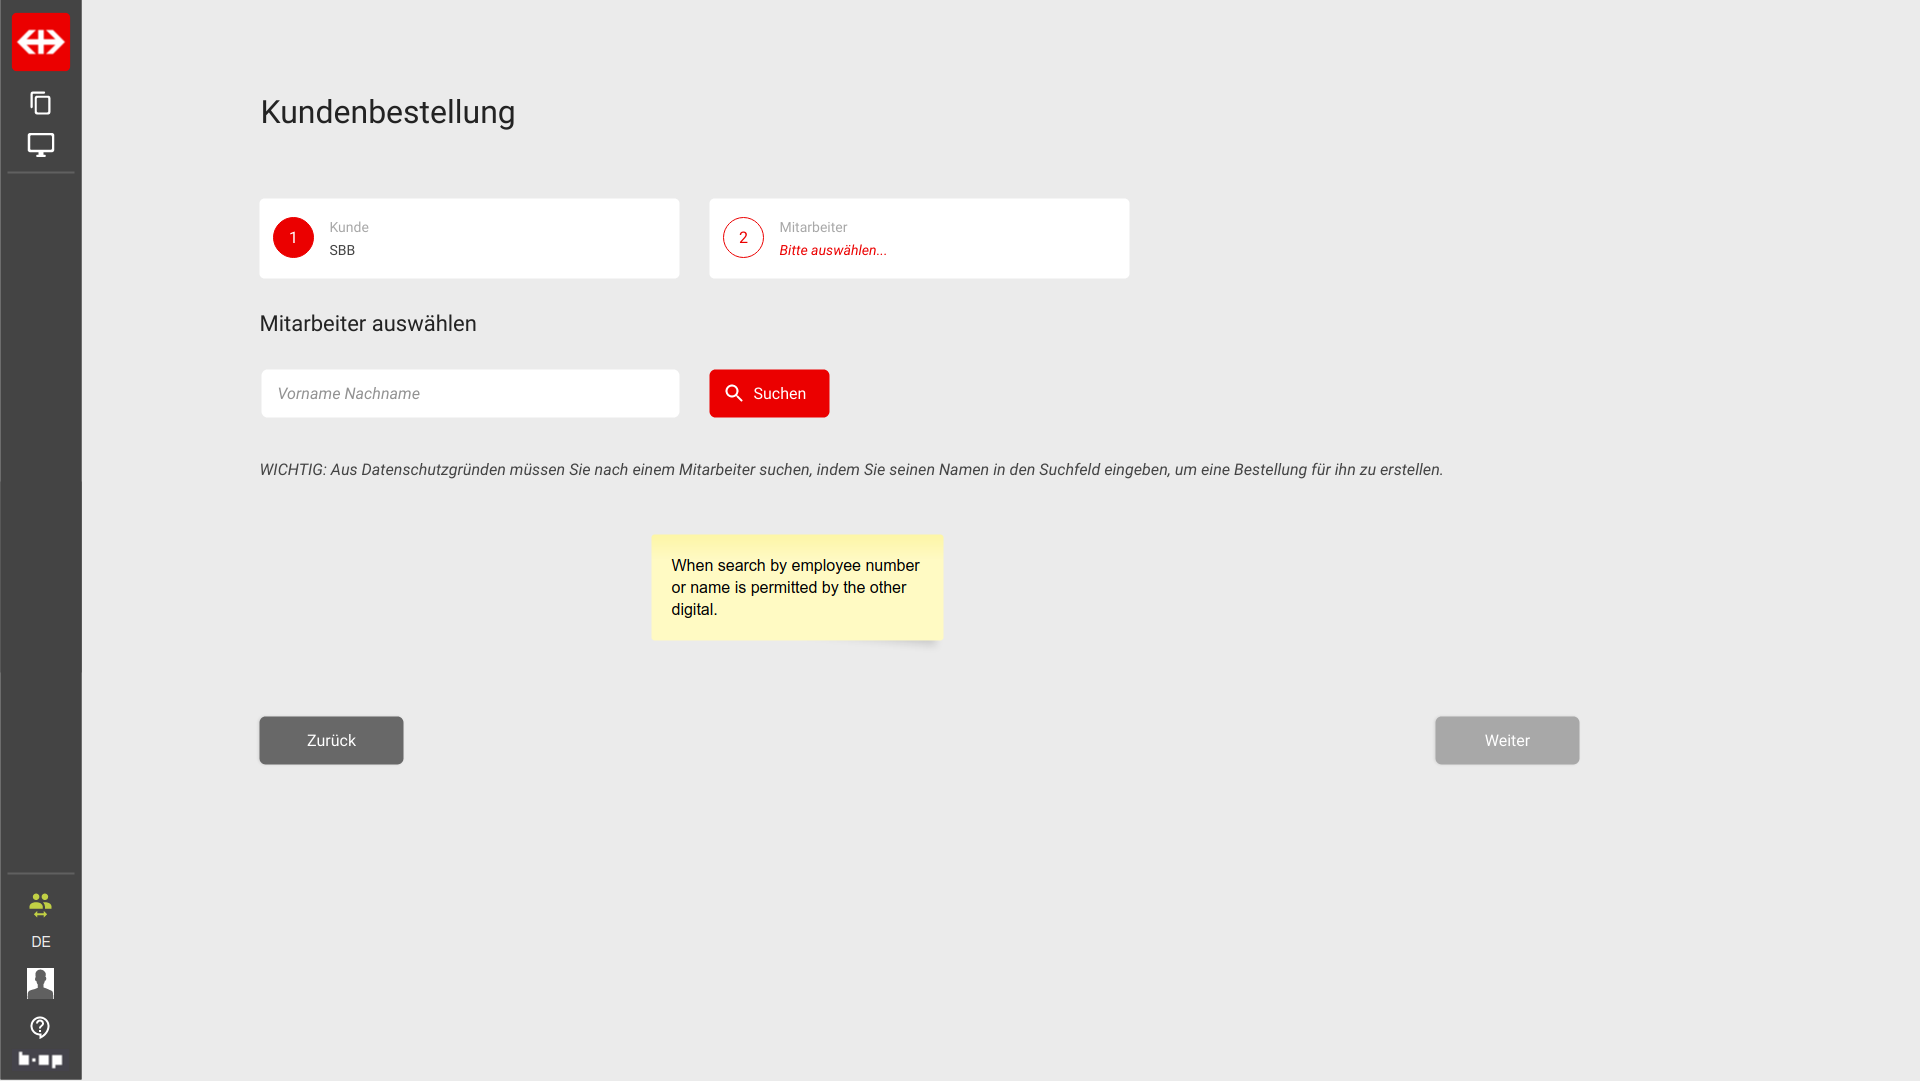This screenshot has width=1920, height=1081.
Task: Open the help question mark icon
Action: (x=40, y=1027)
